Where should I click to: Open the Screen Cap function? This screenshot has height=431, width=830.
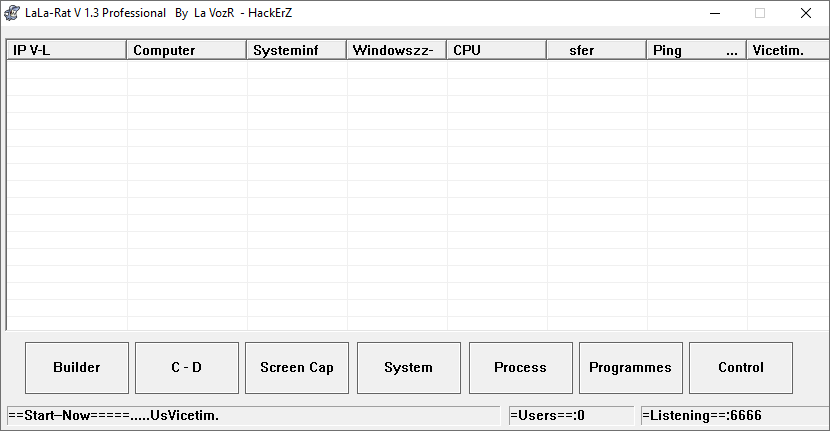click(x=297, y=367)
